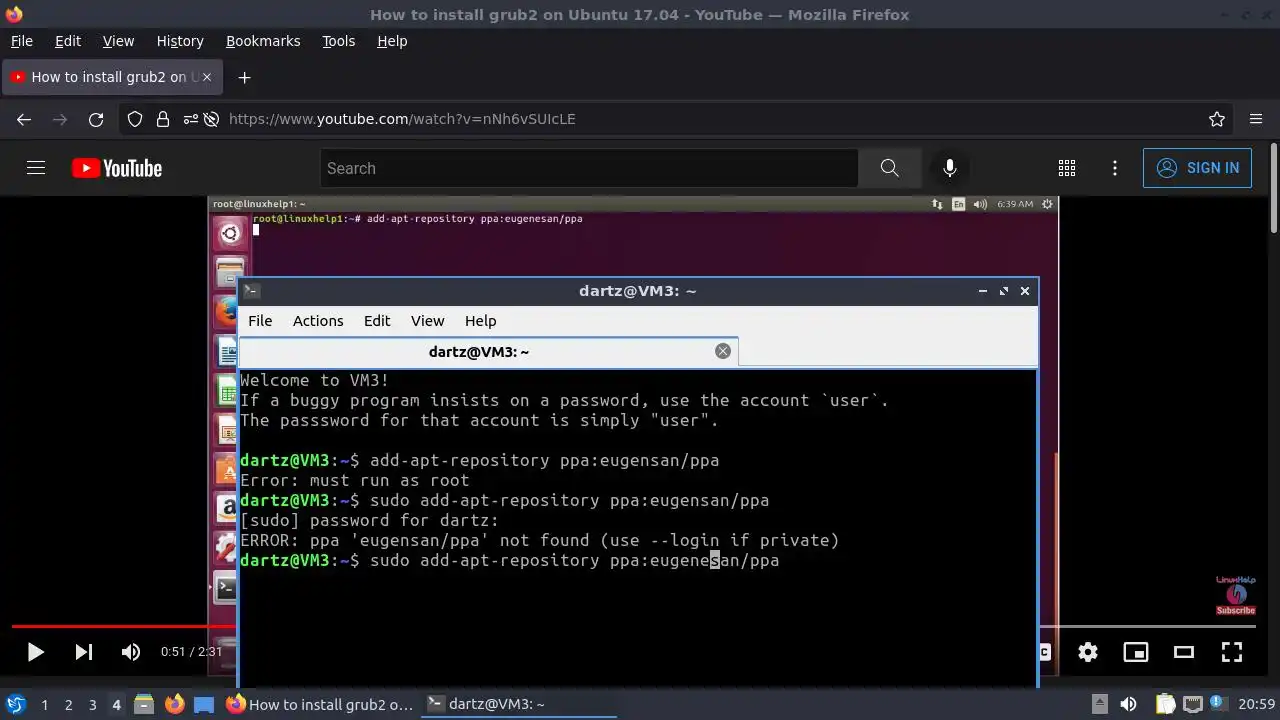Open Firefox History menu
Image resolution: width=1280 pixels, height=720 pixels.
pyautogui.click(x=180, y=41)
